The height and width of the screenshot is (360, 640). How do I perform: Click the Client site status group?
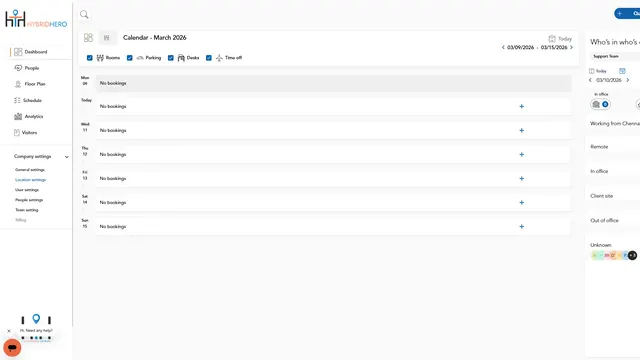602,196
